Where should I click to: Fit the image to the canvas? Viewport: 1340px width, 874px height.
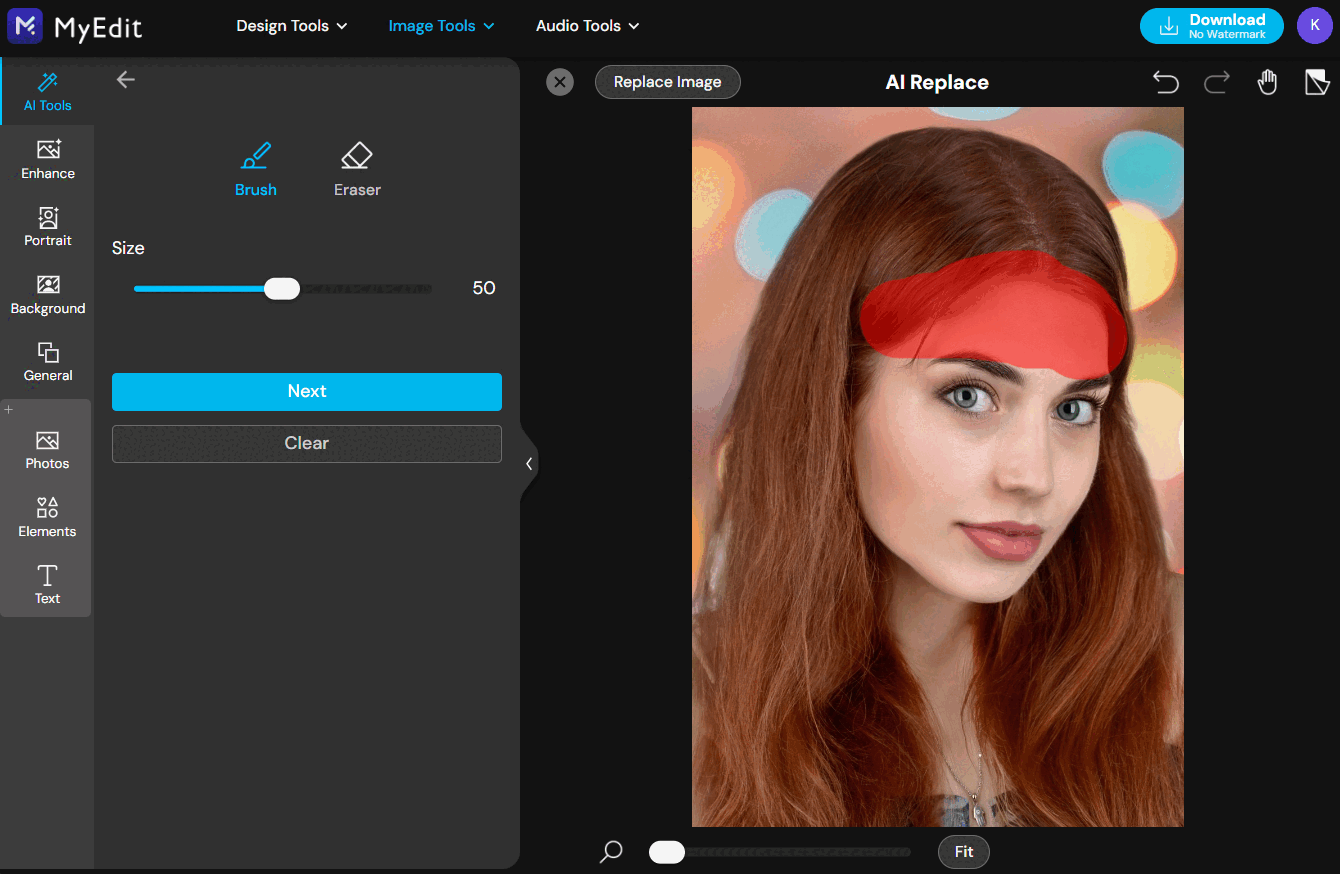pos(964,852)
